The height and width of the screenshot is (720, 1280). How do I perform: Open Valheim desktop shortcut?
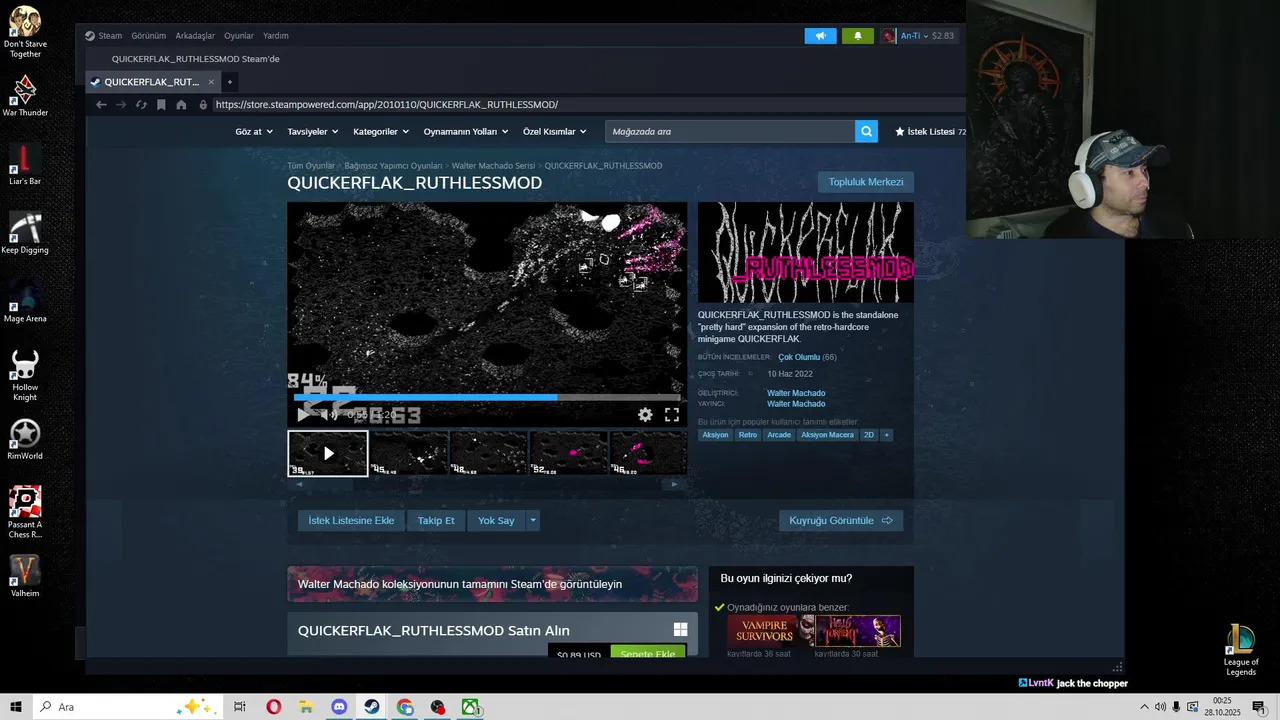point(25,576)
